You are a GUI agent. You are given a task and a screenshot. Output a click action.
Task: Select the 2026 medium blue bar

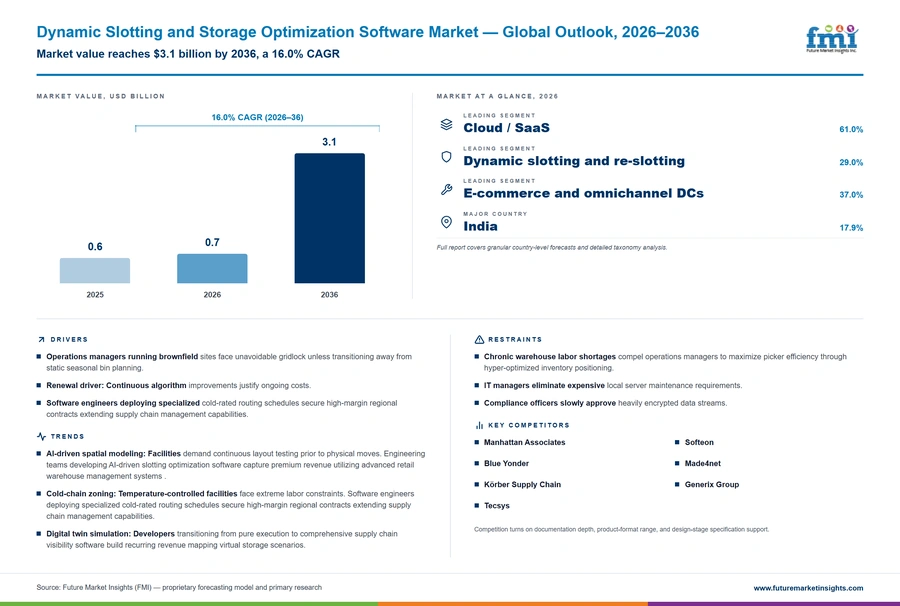tap(212, 269)
